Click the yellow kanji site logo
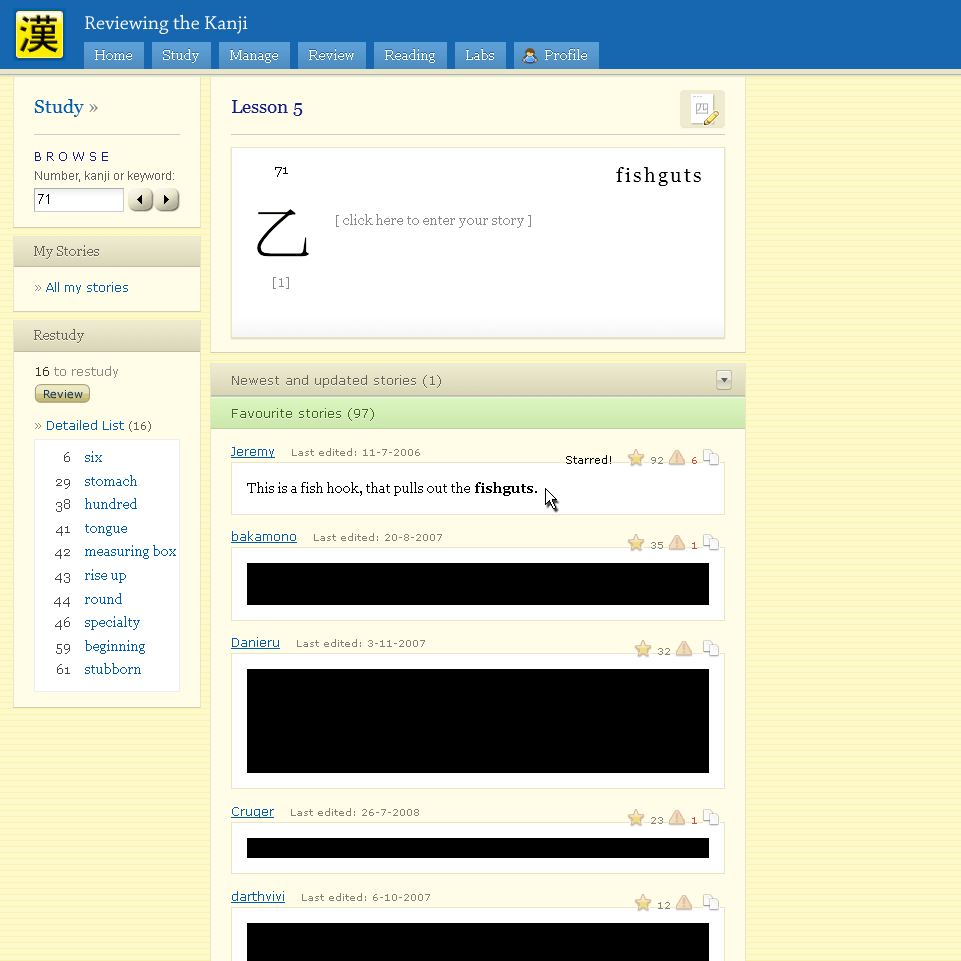Image resolution: width=961 pixels, height=961 pixels. point(39,34)
